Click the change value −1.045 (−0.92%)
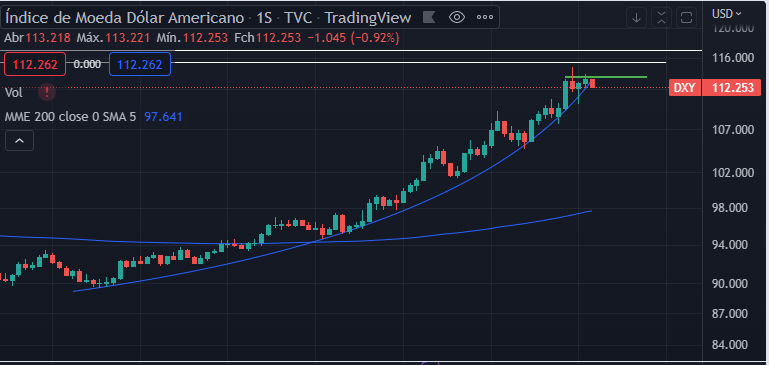The height and width of the screenshot is (365, 769). point(353,37)
